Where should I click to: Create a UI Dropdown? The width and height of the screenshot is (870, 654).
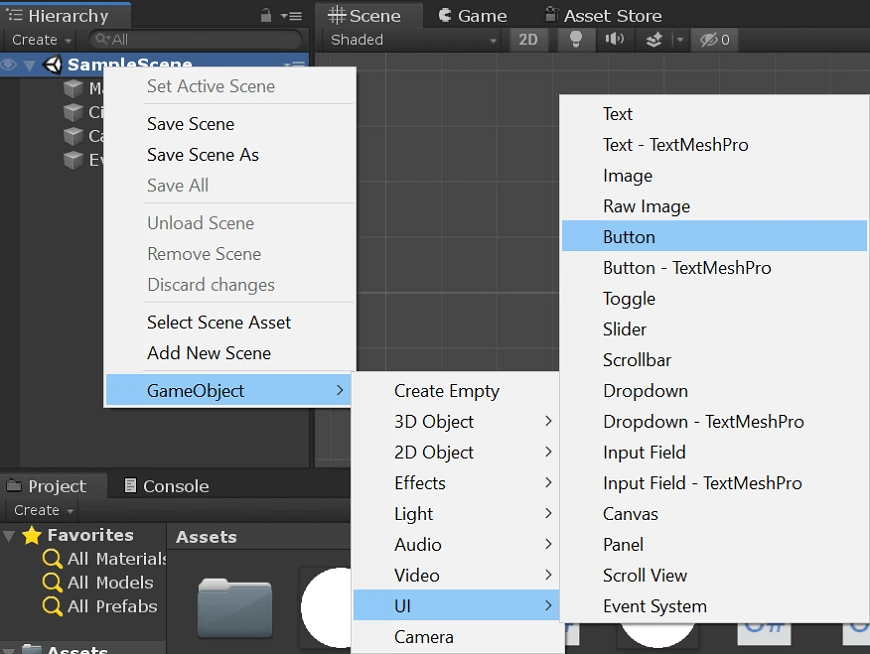[x=715, y=391]
